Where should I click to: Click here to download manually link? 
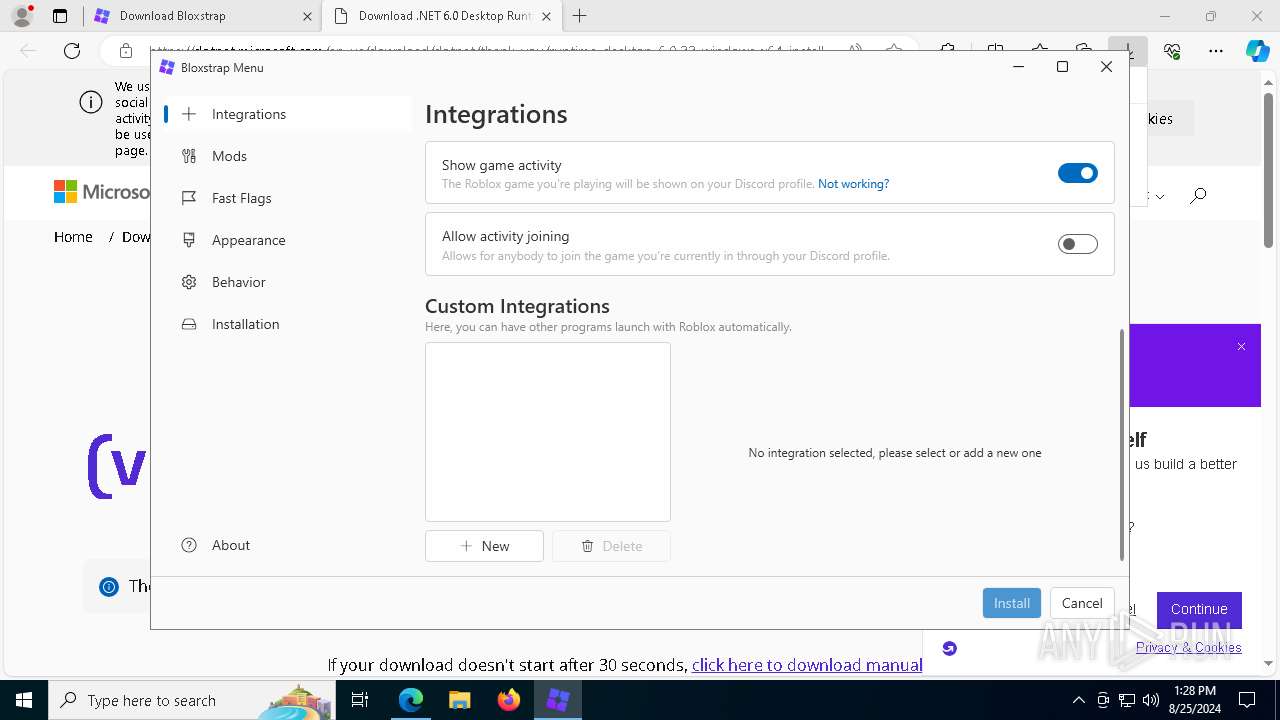(807, 665)
